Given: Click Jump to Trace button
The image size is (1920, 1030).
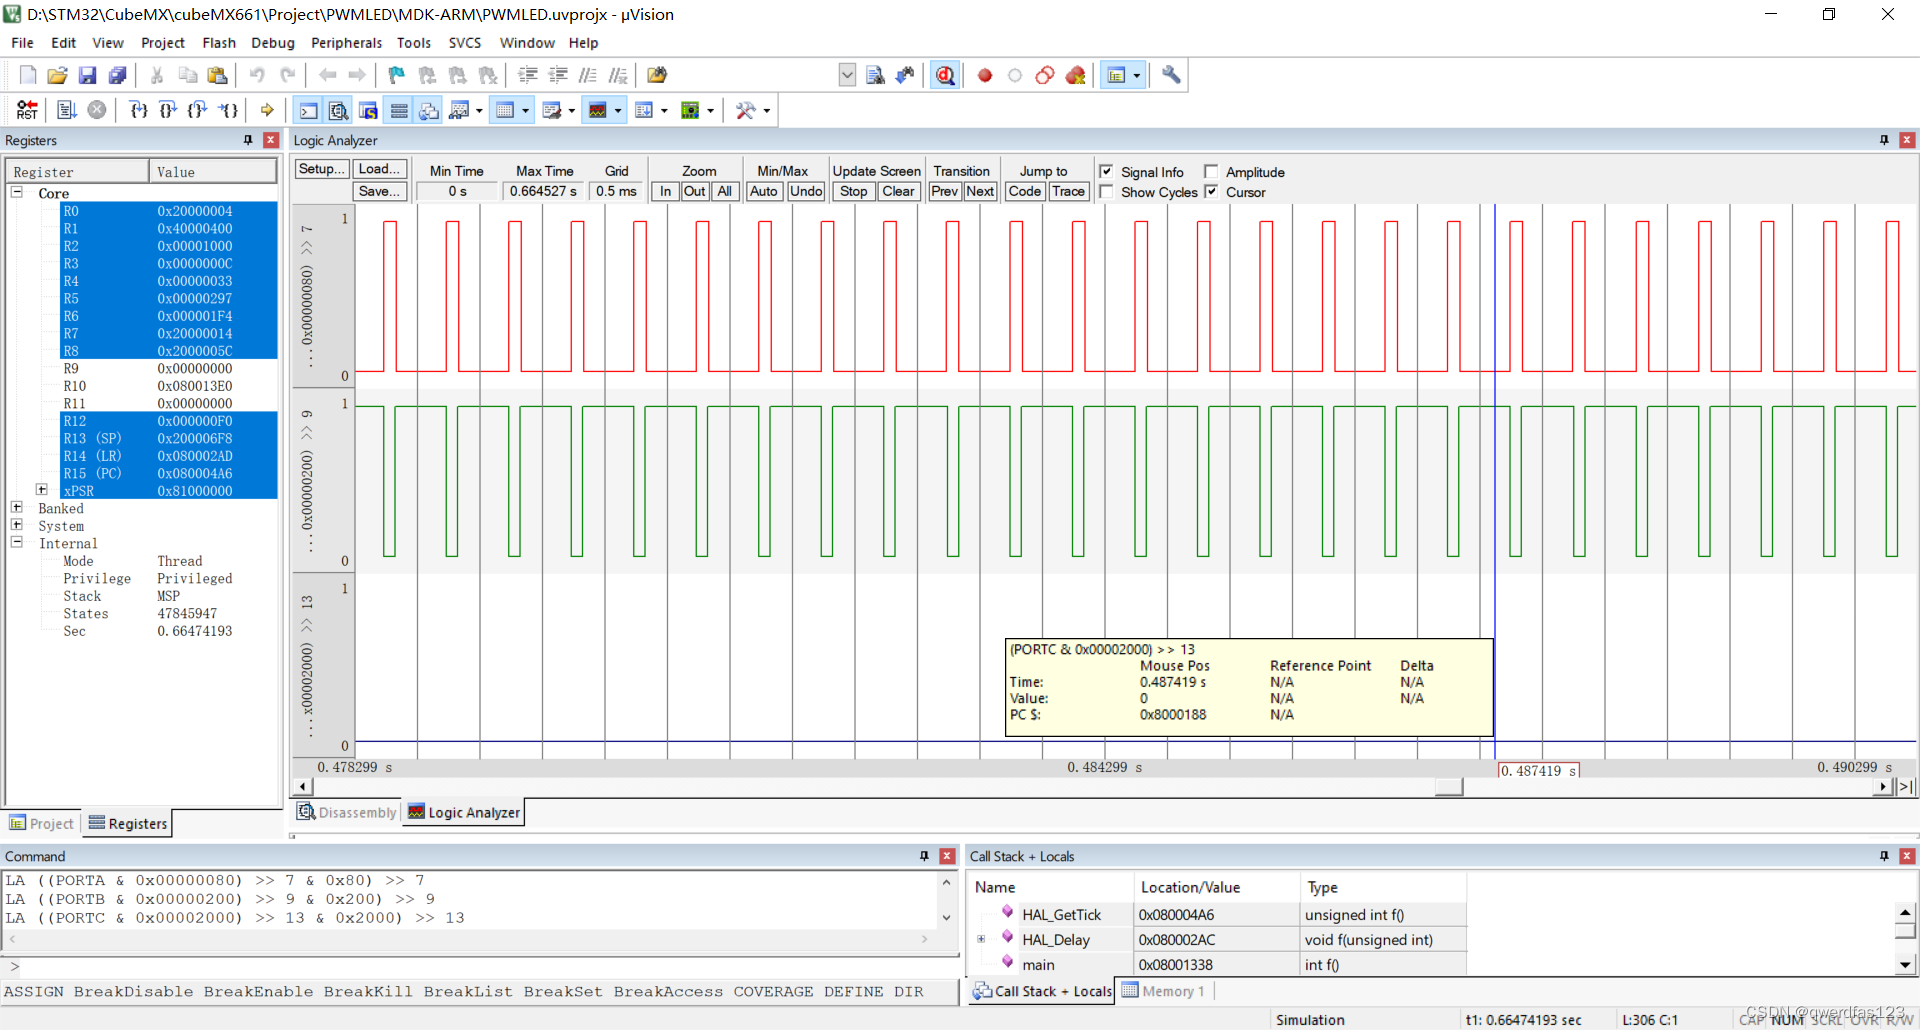Looking at the screenshot, I should tap(1068, 191).
